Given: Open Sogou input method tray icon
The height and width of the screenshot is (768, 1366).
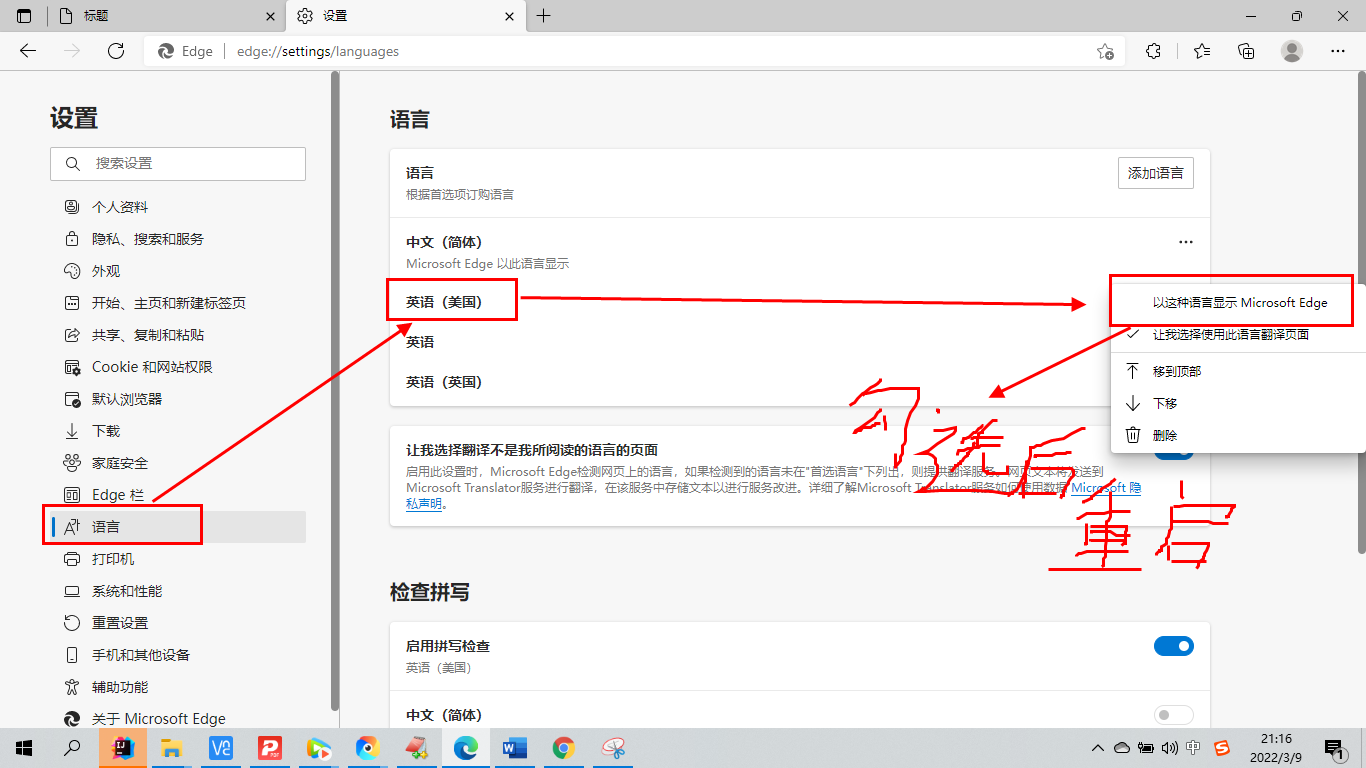Looking at the screenshot, I should click(x=1221, y=748).
